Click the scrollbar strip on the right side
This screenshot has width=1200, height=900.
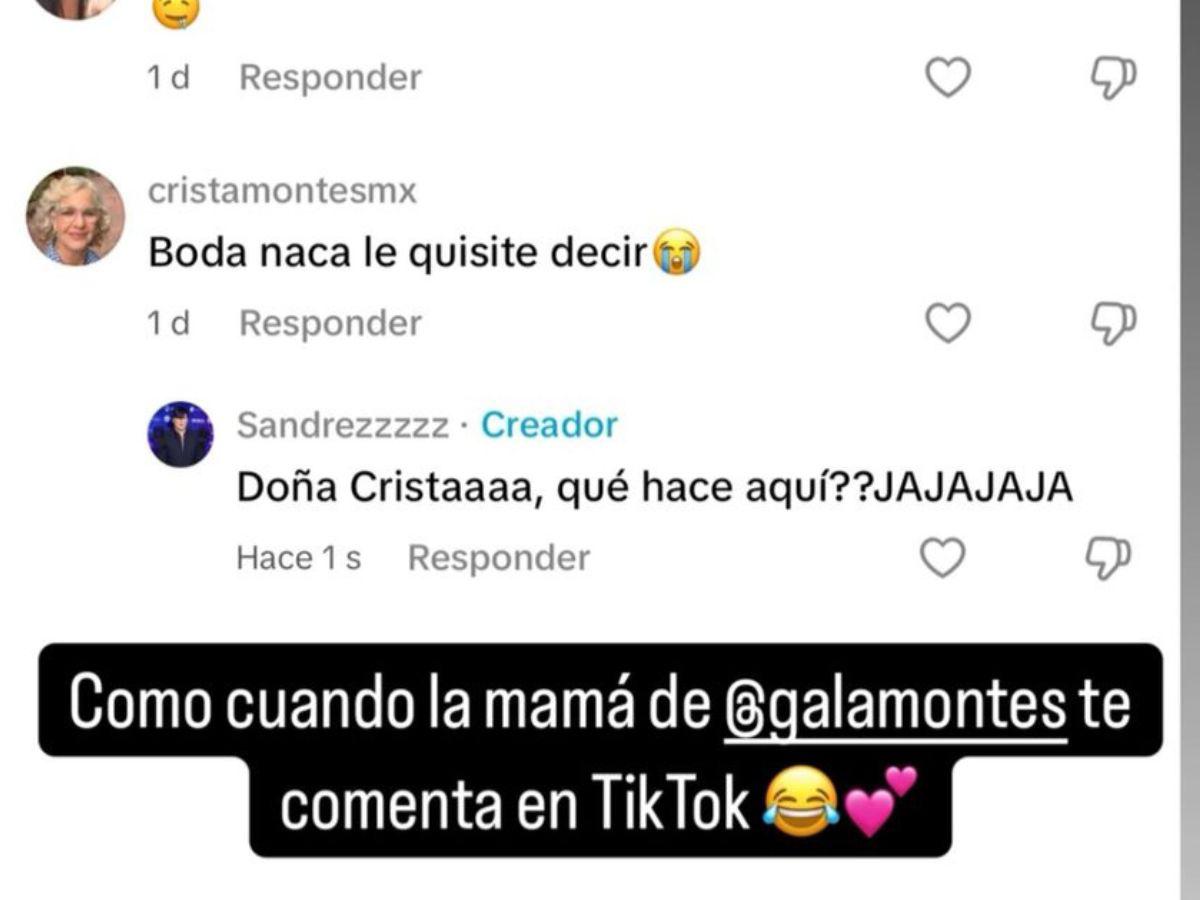[x=1190, y=450]
